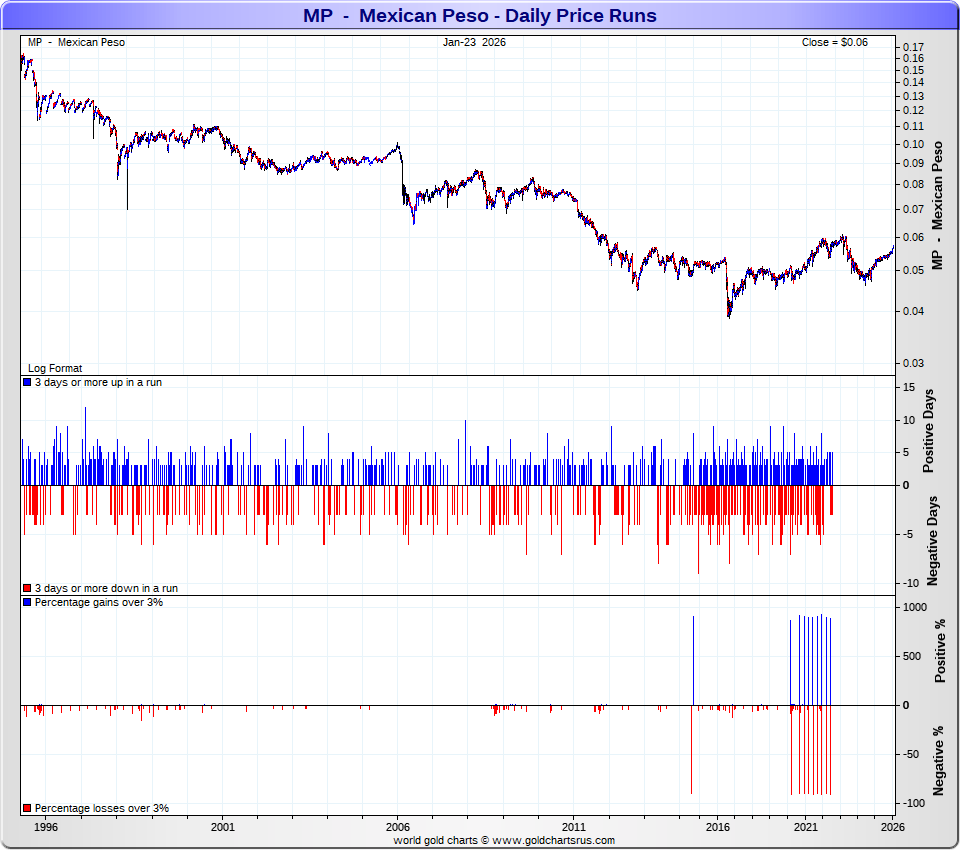Click the 2006 label on the time axis
Image resolution: width=960 pixels, height=850 pixels.
tap(398, 827)
